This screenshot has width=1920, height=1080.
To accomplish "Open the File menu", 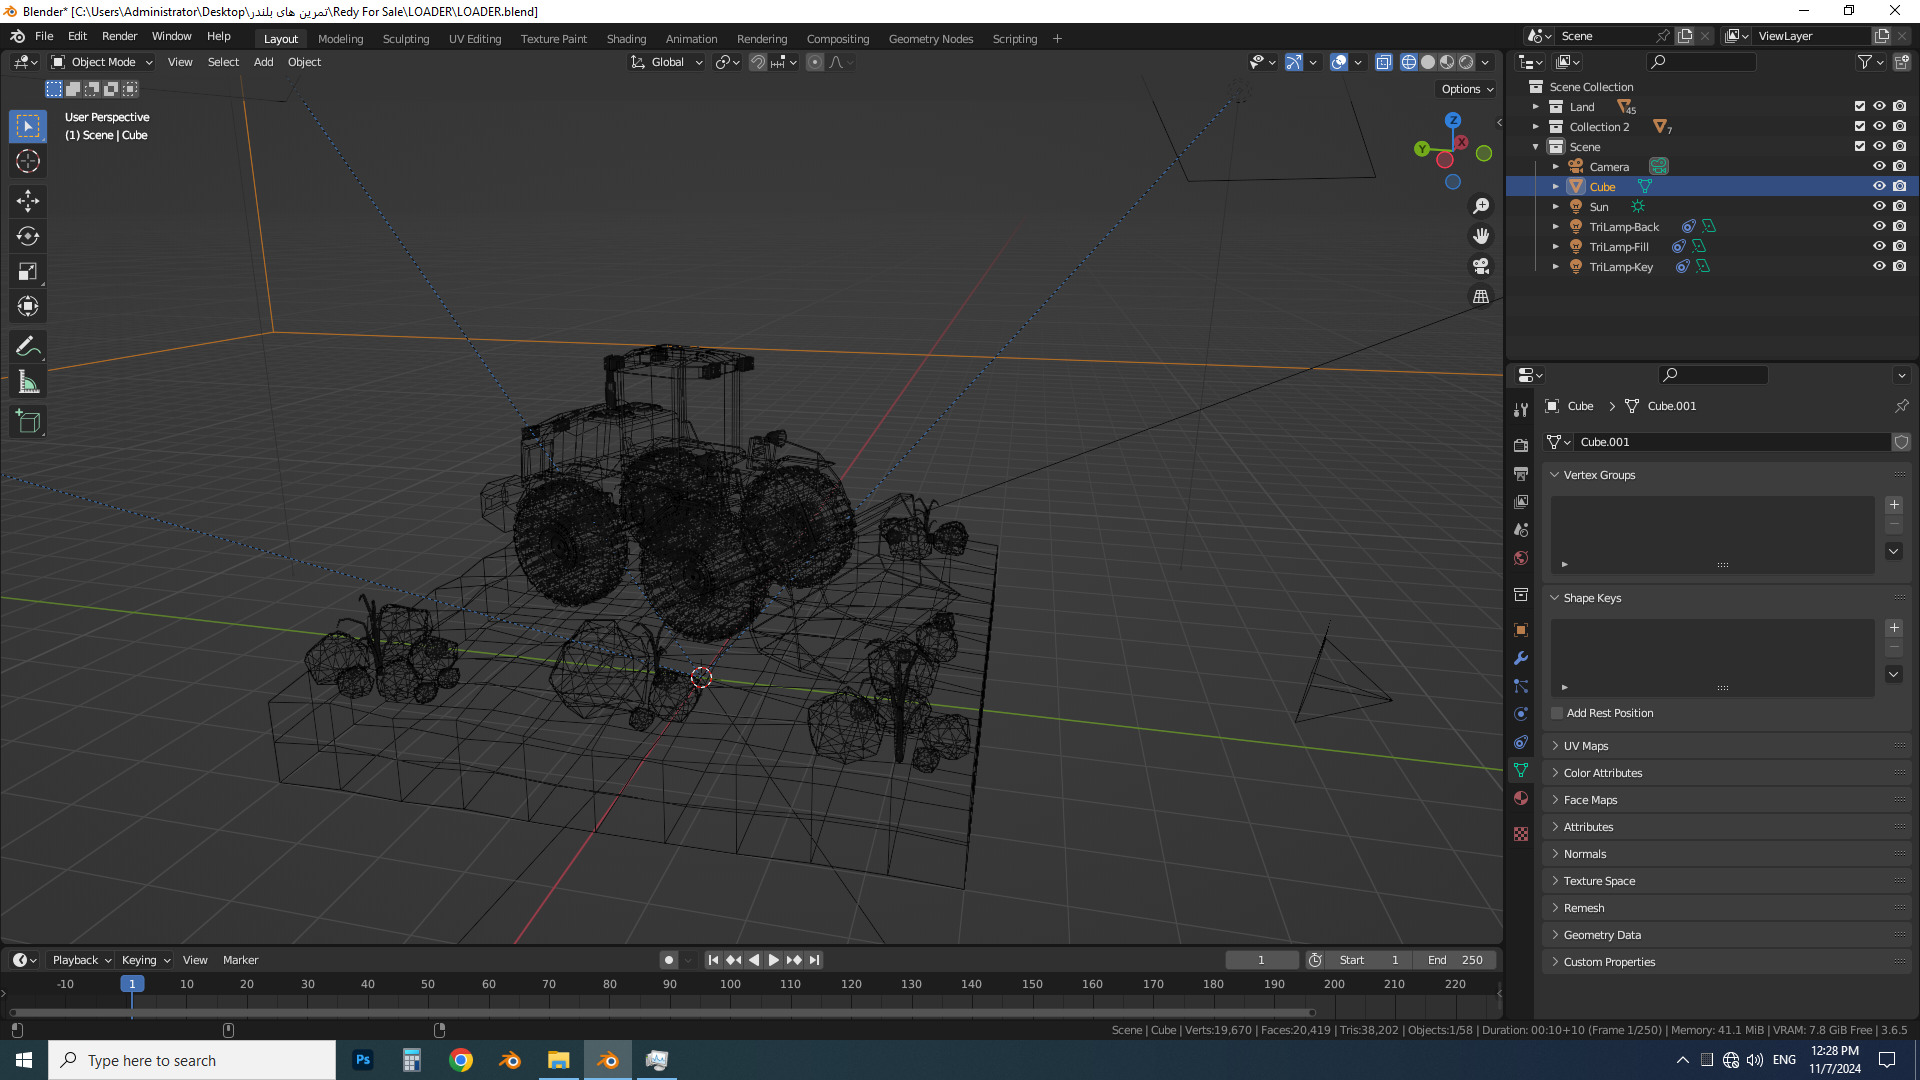I will pos(44,36).
